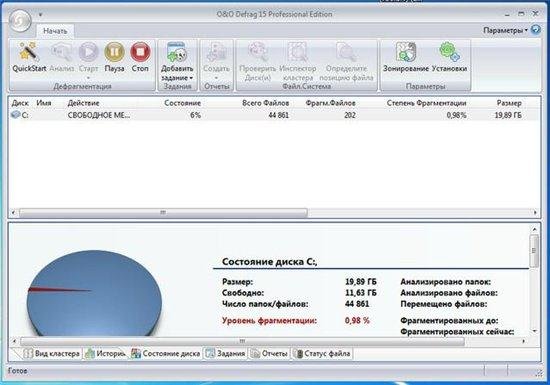Click the Перемещено файлов label
550x385 pixels.
(444, 304)
